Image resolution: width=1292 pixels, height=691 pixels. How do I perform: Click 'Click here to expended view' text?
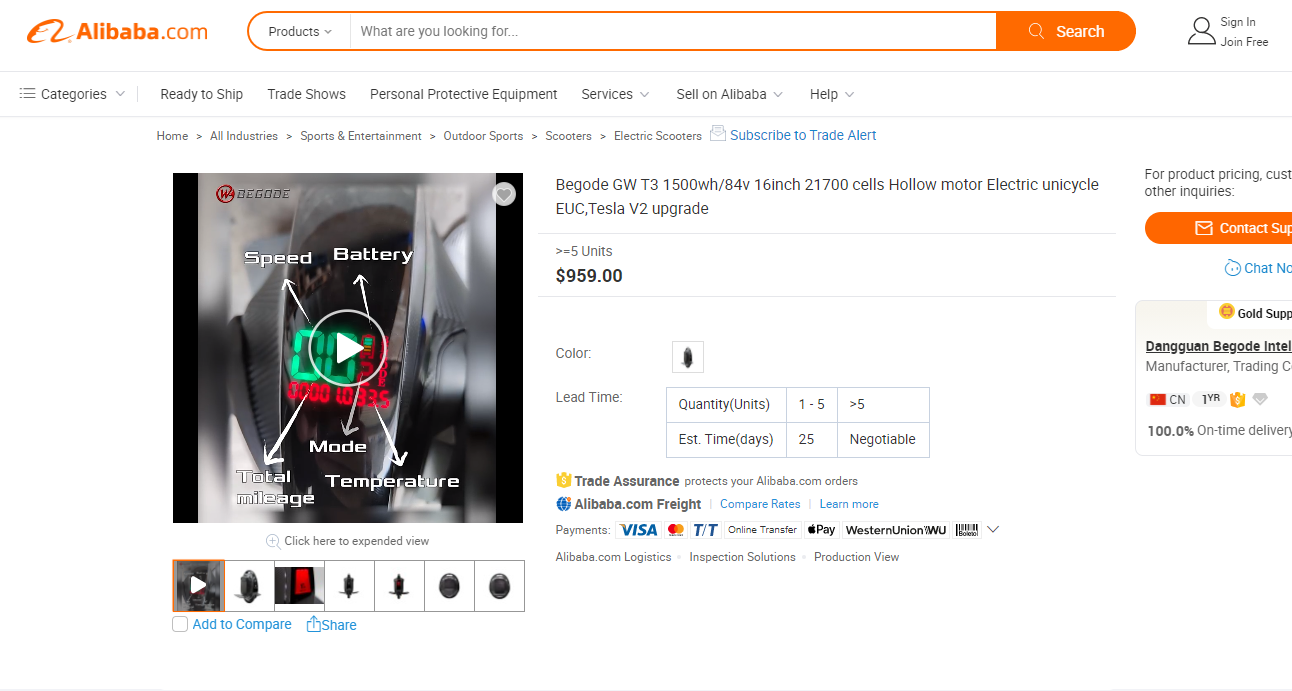click(357, 541)
